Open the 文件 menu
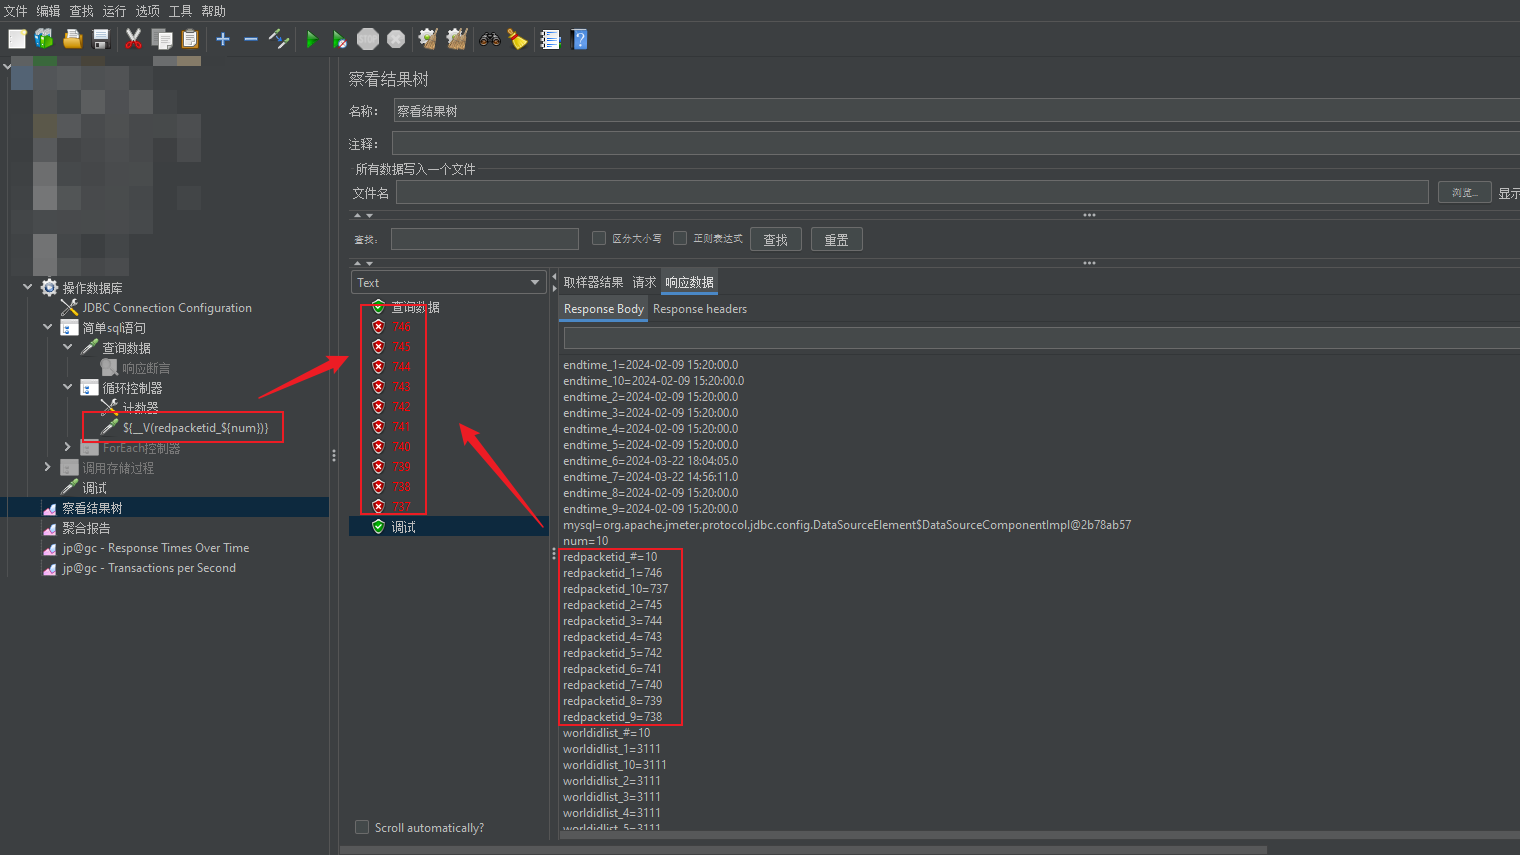Image resolution: width=1520 pixels, height=855 pixels. tap(15, 11)
